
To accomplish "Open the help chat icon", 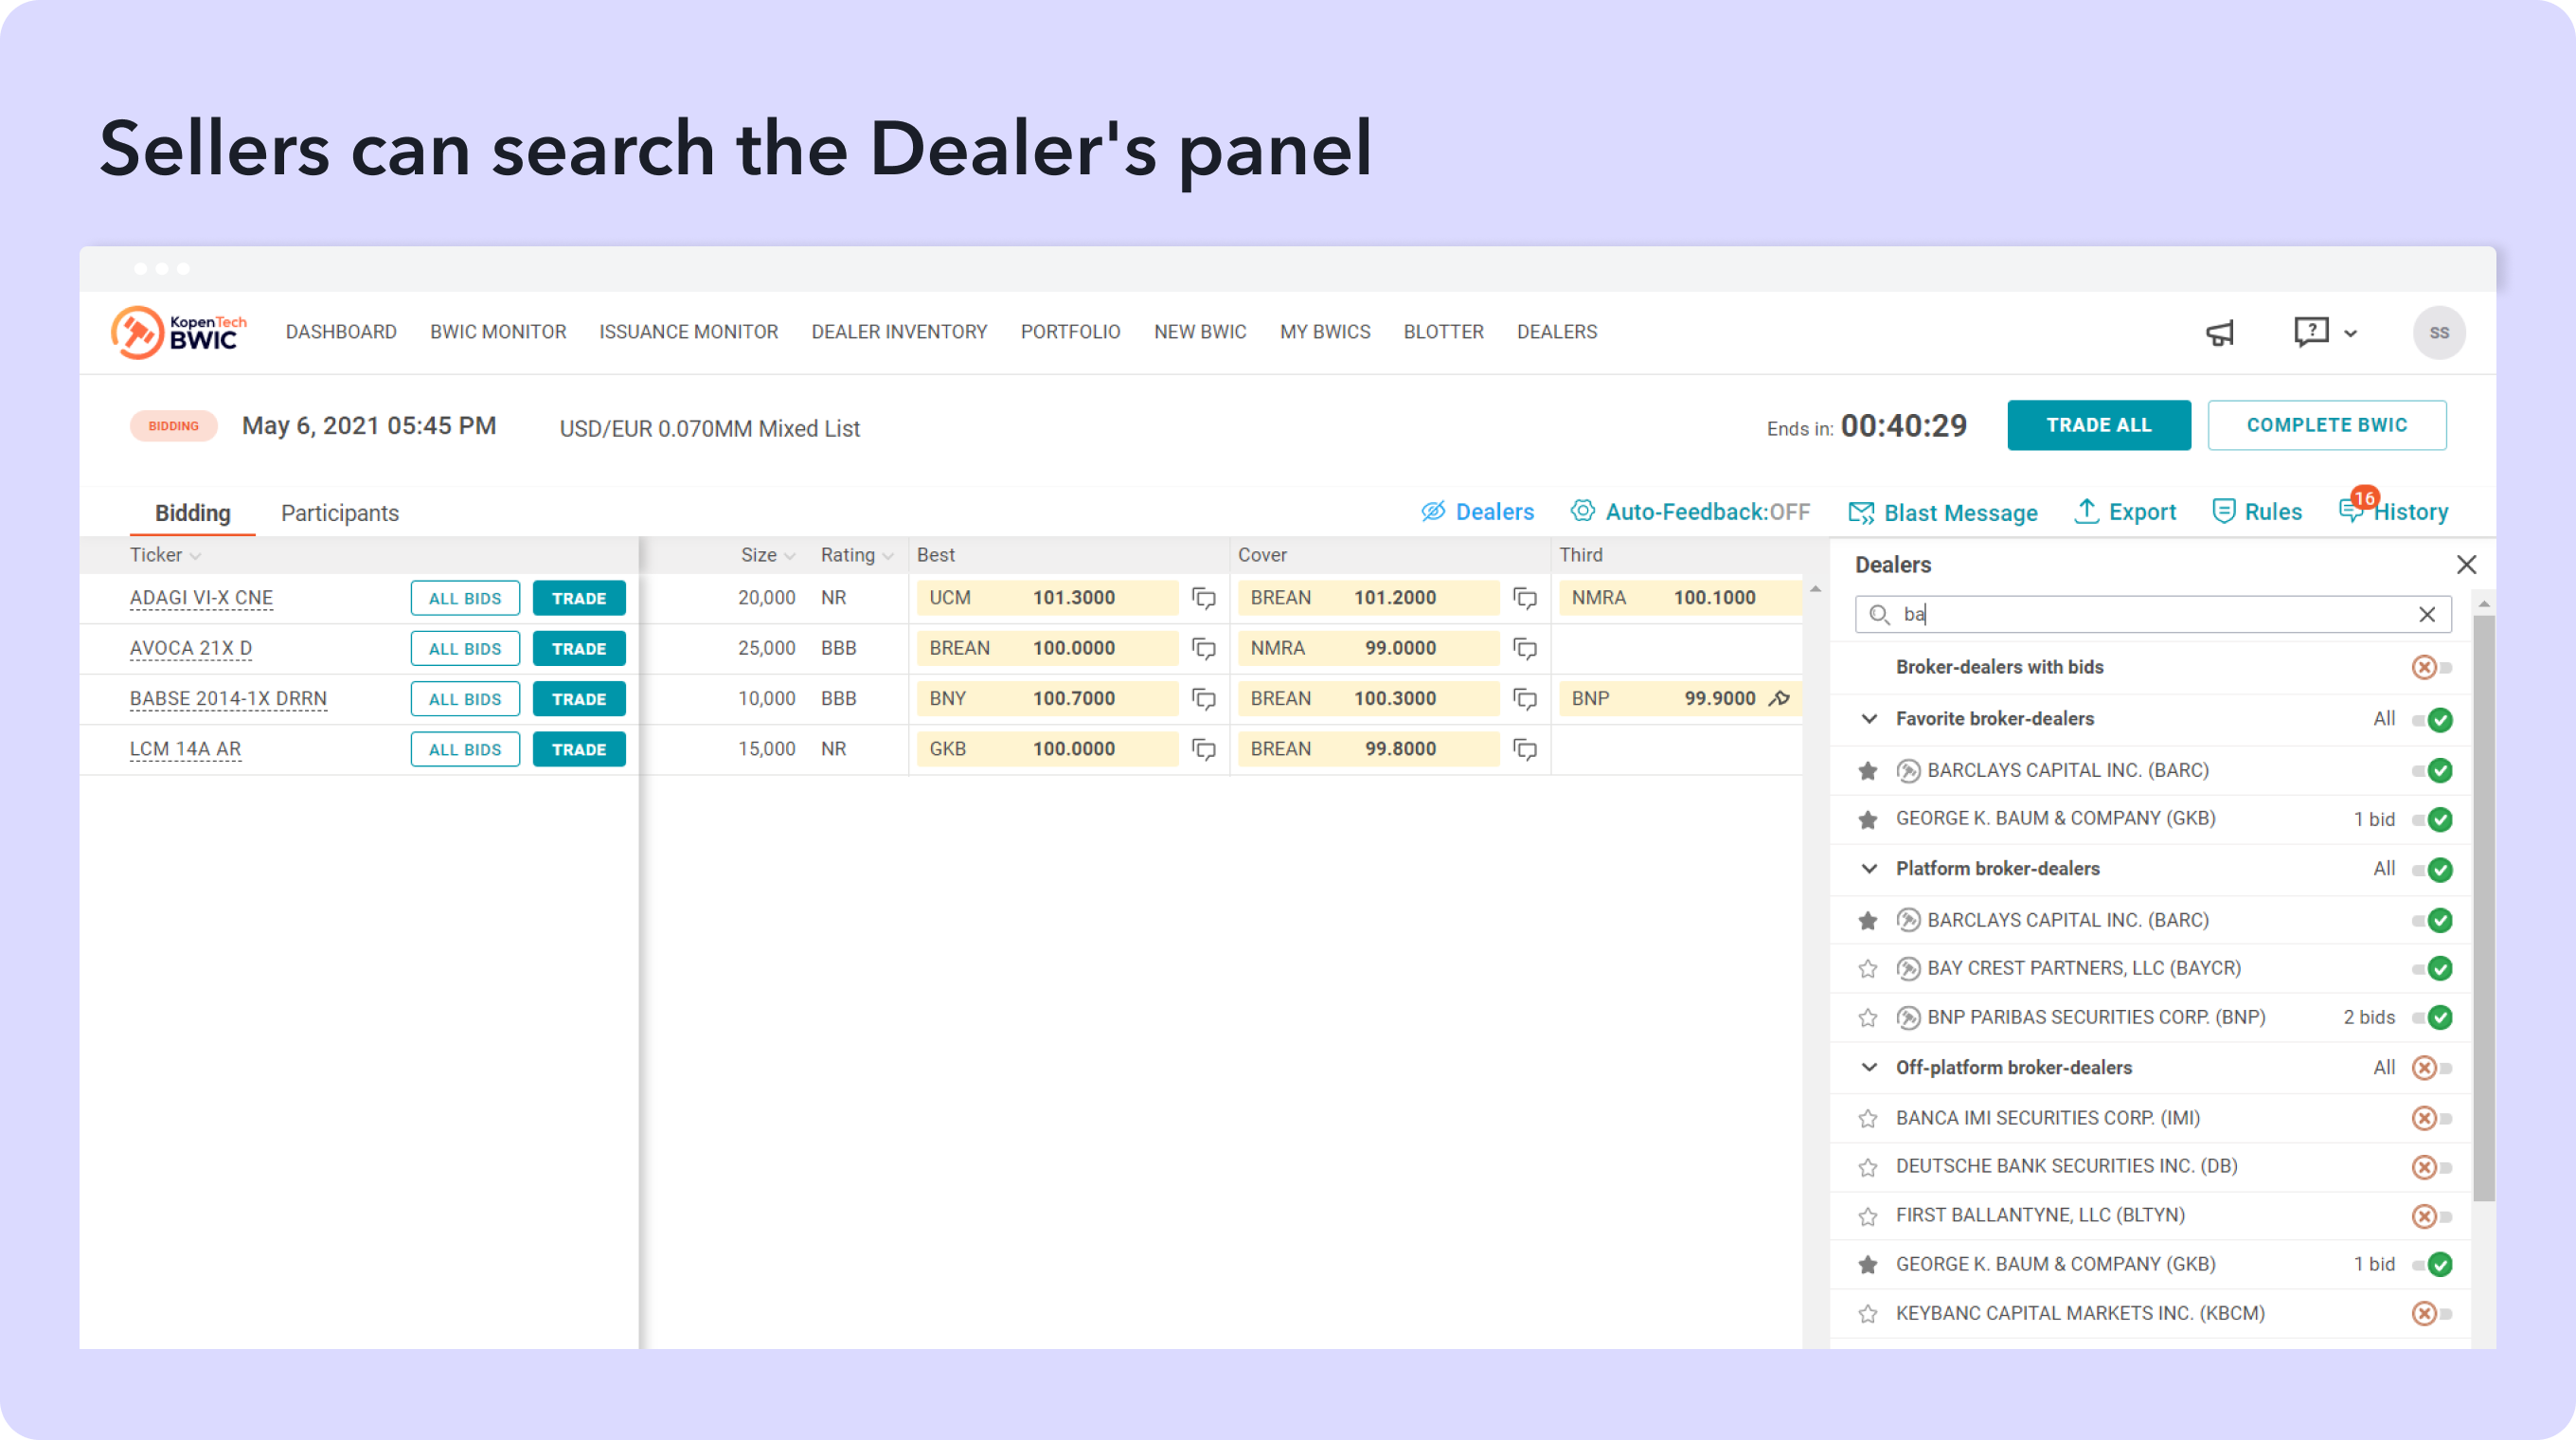I will pyautogui.click(x=2311, y=332).
